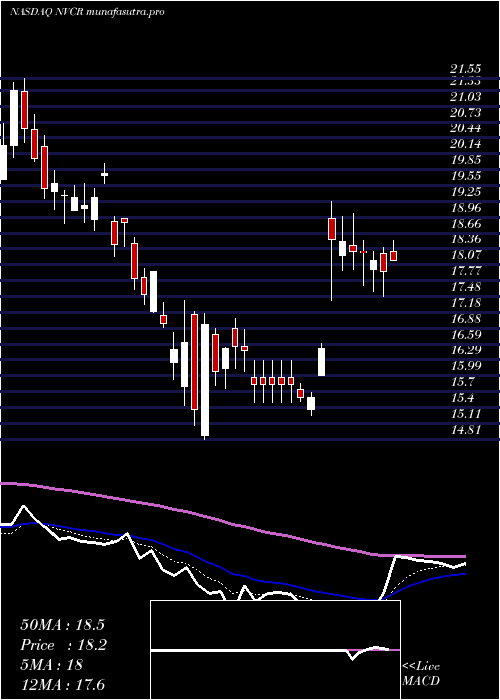Click the 16.88 price axis label
Viewport: 500px width, 700px height.
pos(466,318)
